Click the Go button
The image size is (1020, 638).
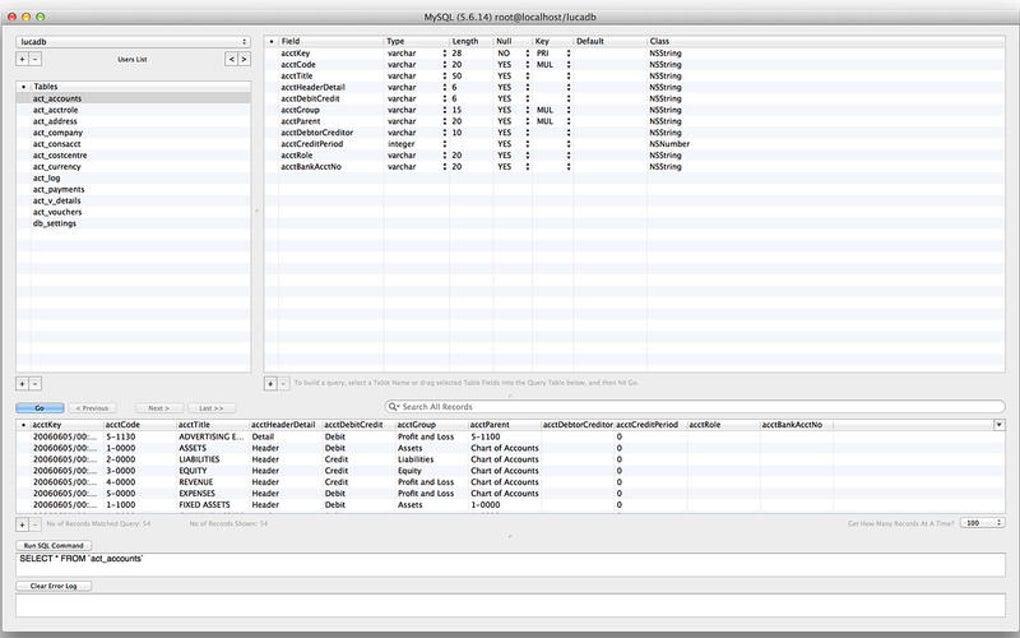pos(40,408)
